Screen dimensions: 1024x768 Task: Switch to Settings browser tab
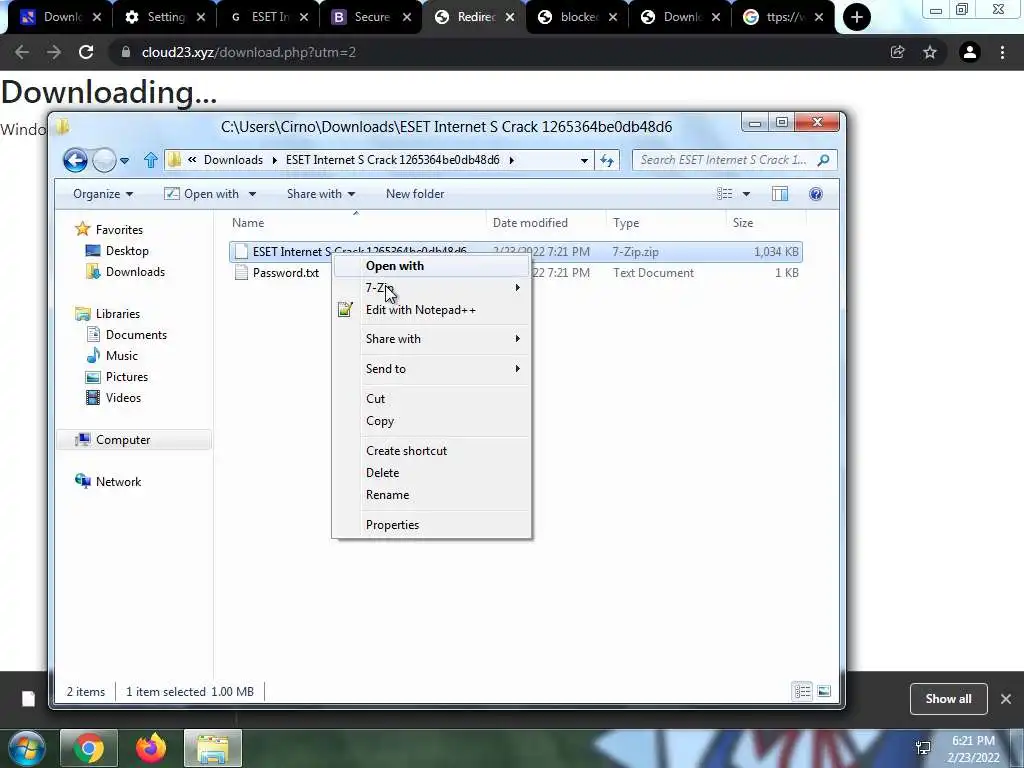pos(166,17)
